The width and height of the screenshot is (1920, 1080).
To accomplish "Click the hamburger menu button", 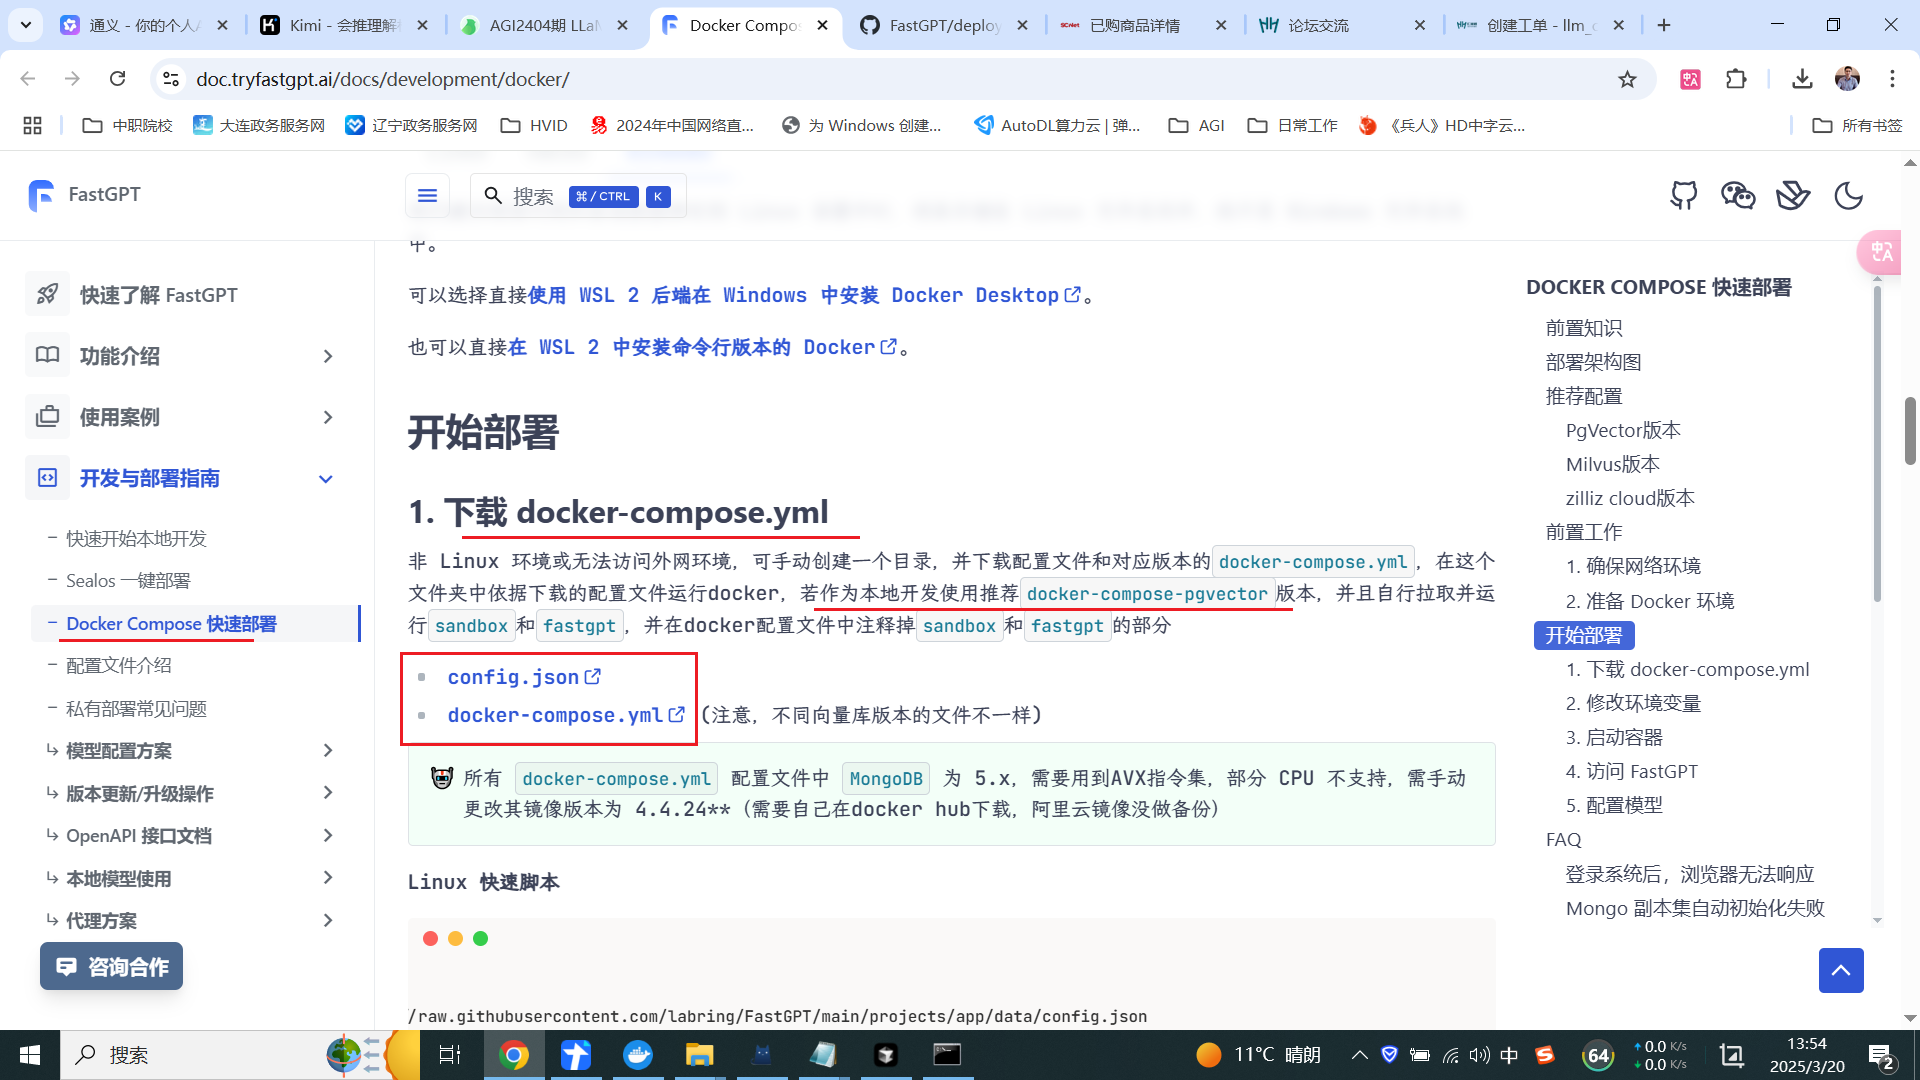I will point(427,196).
